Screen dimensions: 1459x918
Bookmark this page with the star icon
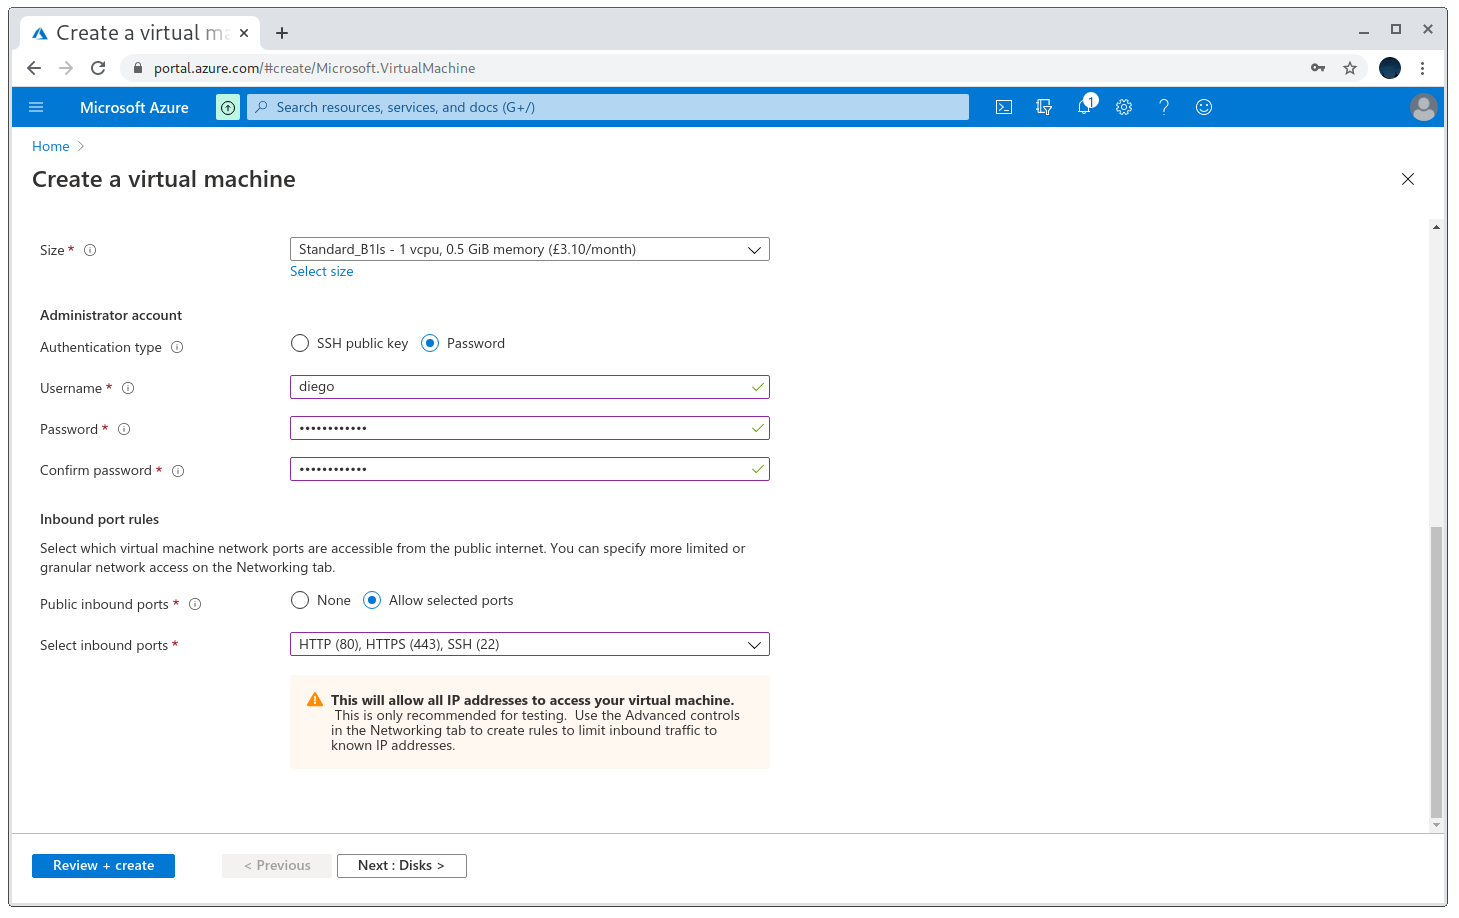tap(1350, 68)
